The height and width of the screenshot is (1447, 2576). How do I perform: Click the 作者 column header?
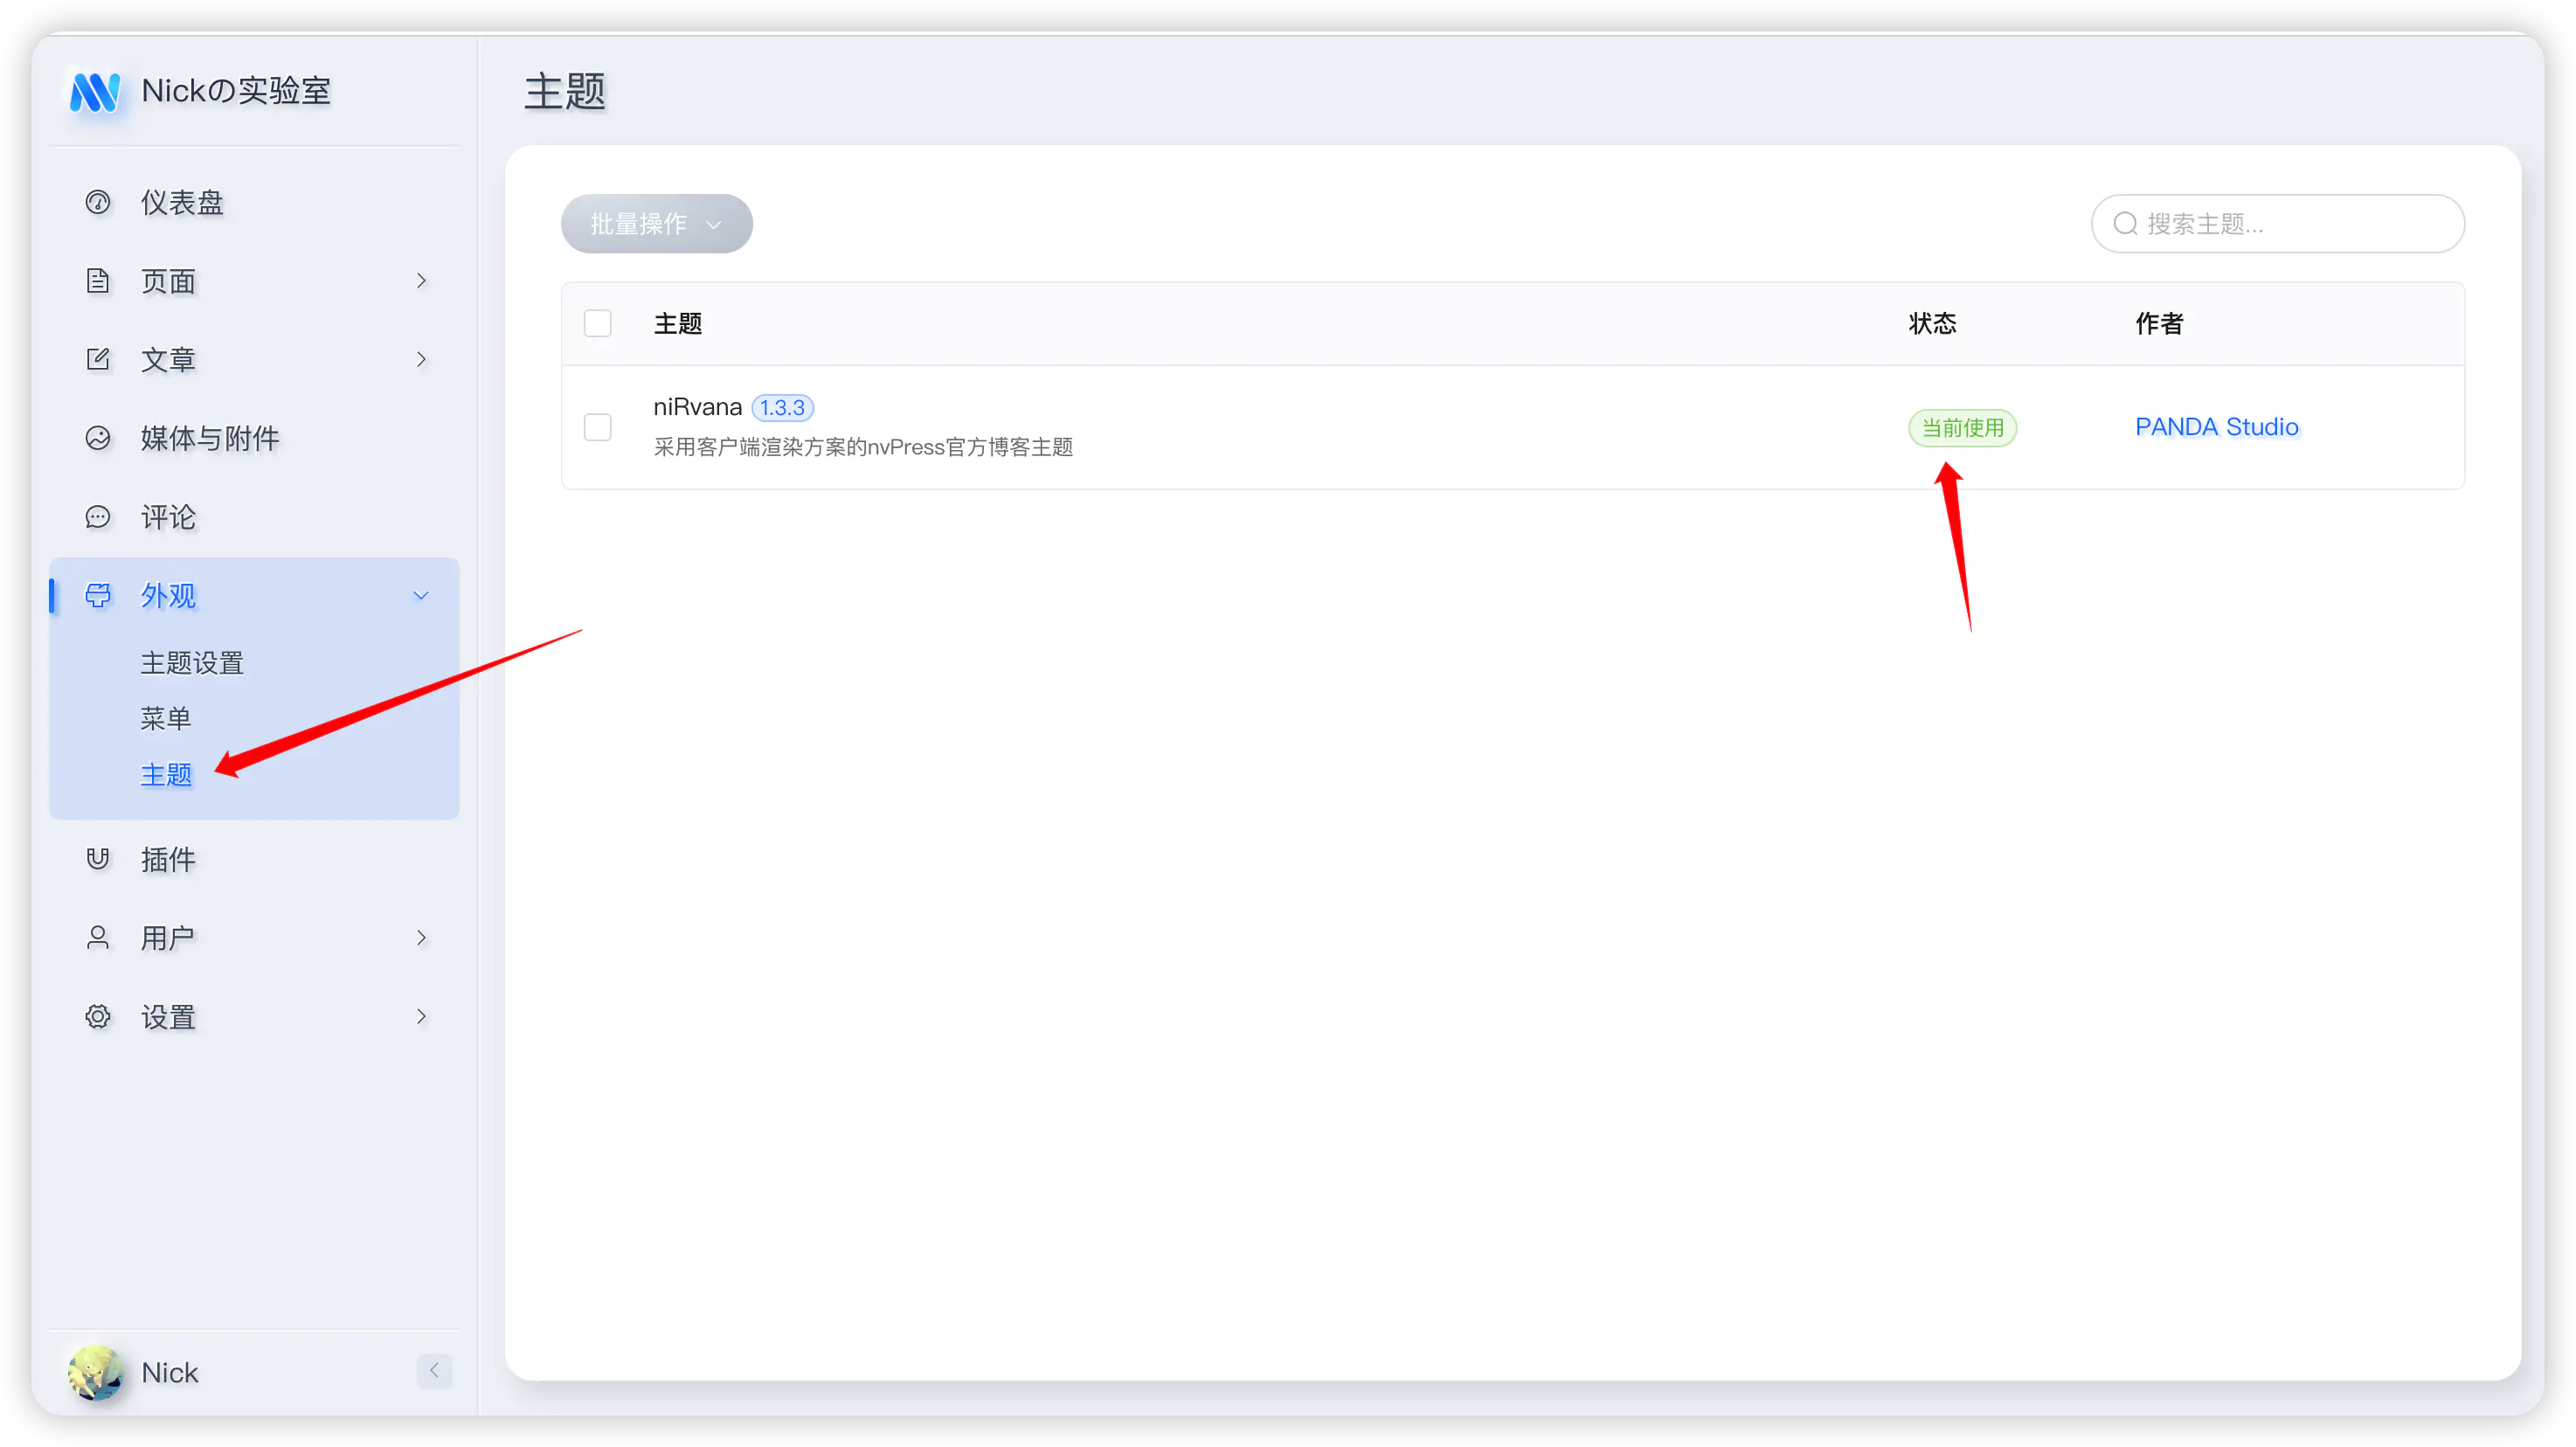pyautogui.click(x=2159, y=324)
